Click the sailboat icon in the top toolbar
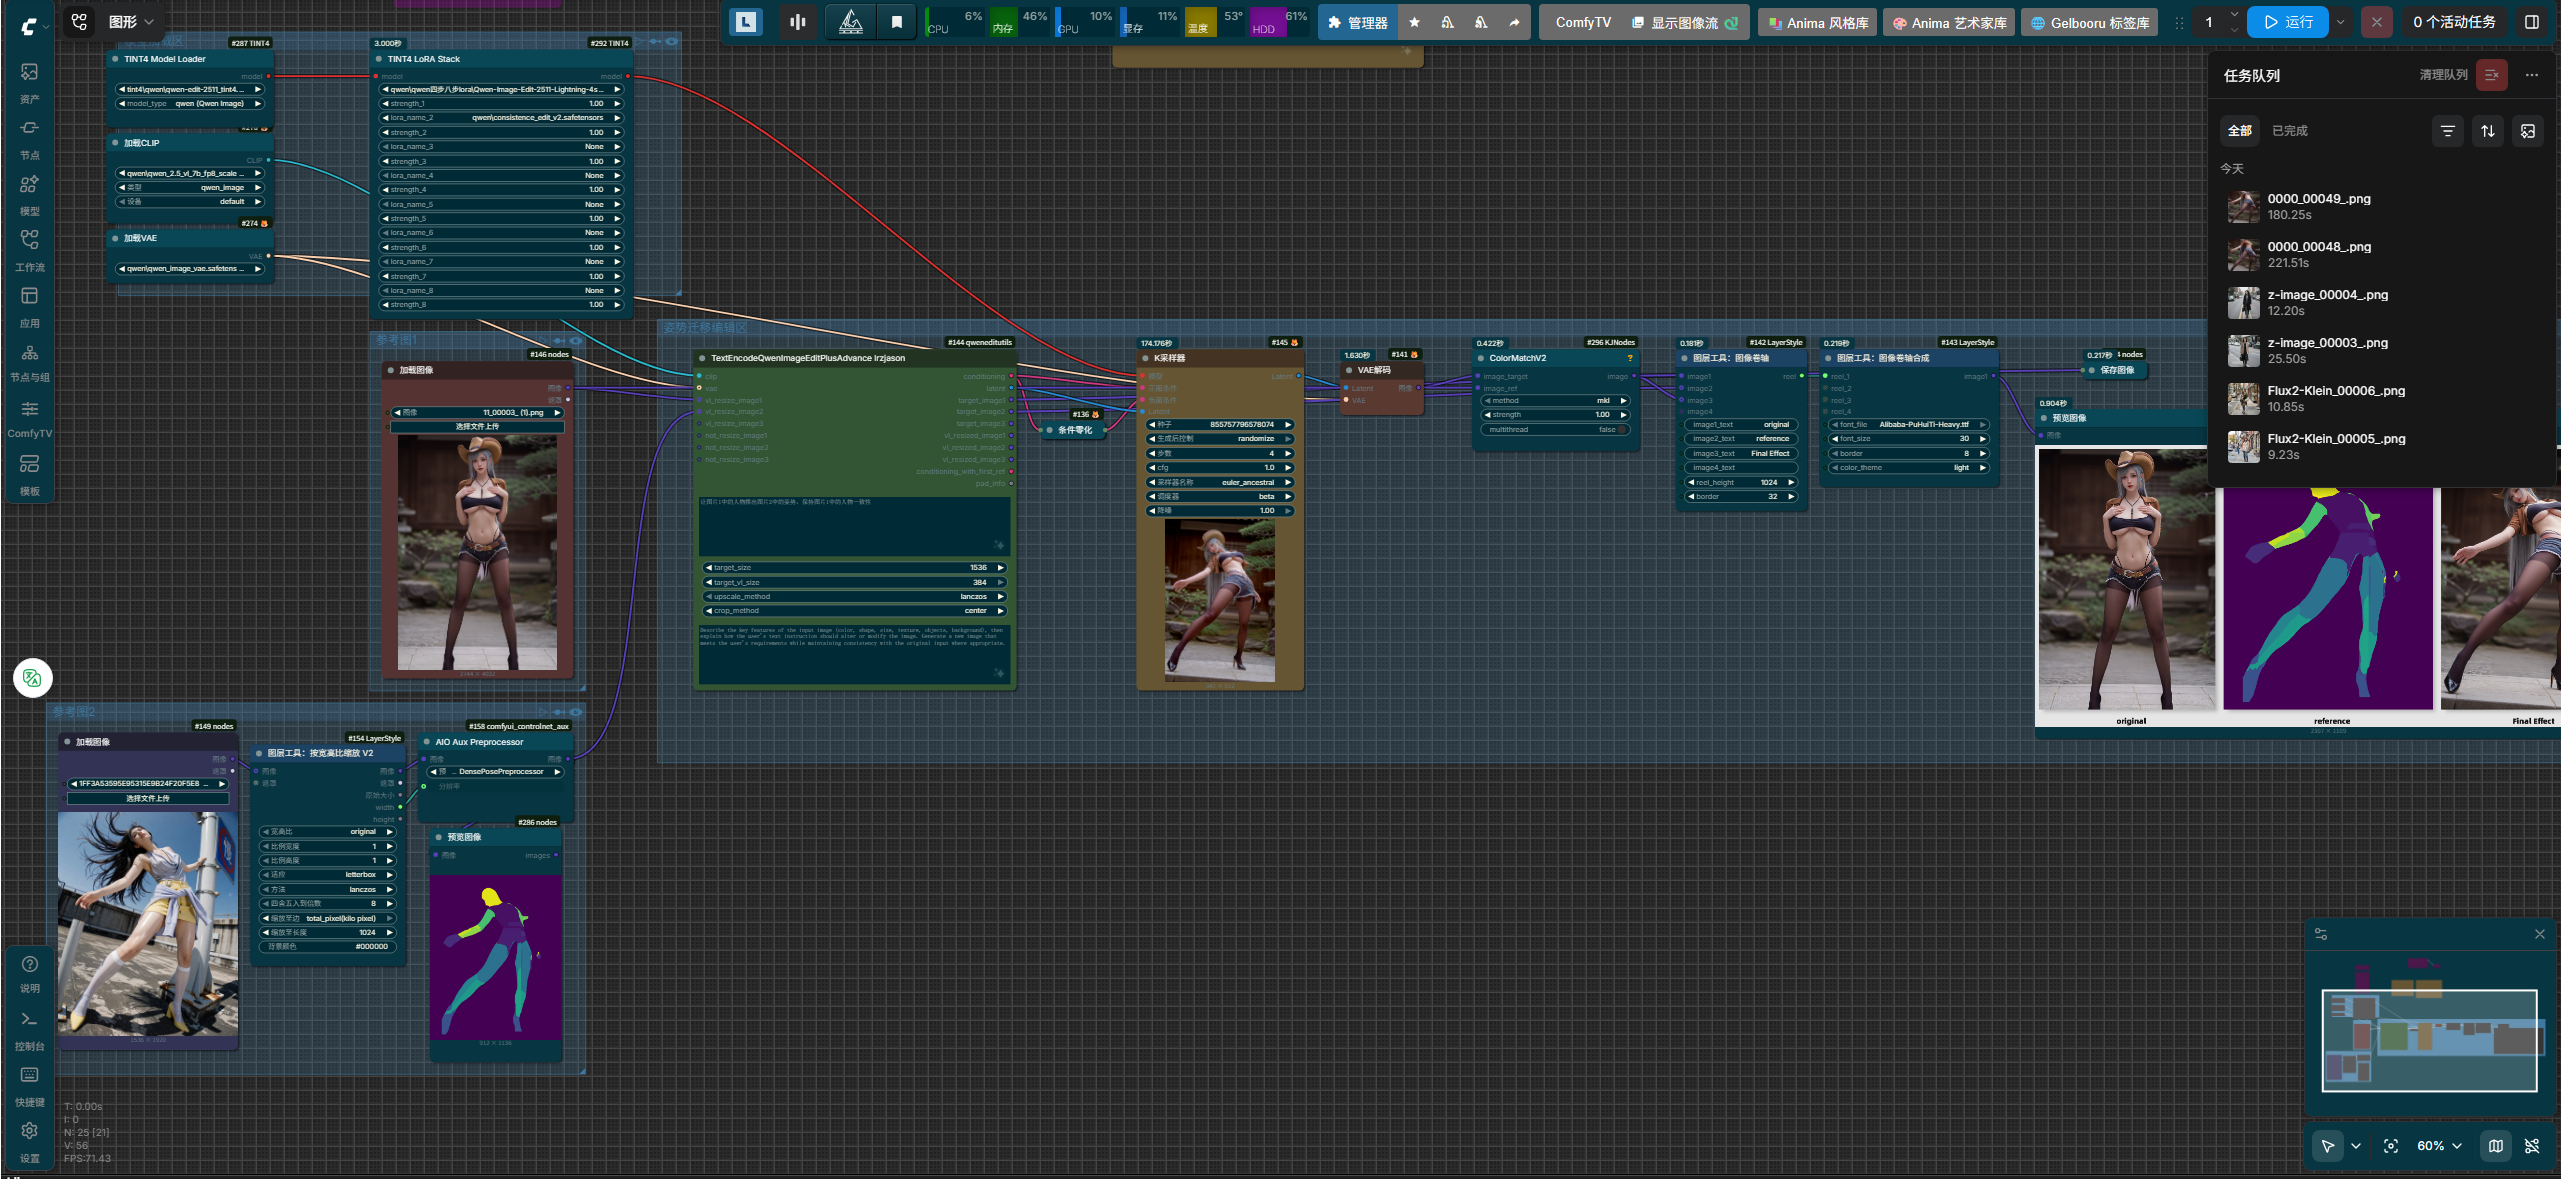 851,22
